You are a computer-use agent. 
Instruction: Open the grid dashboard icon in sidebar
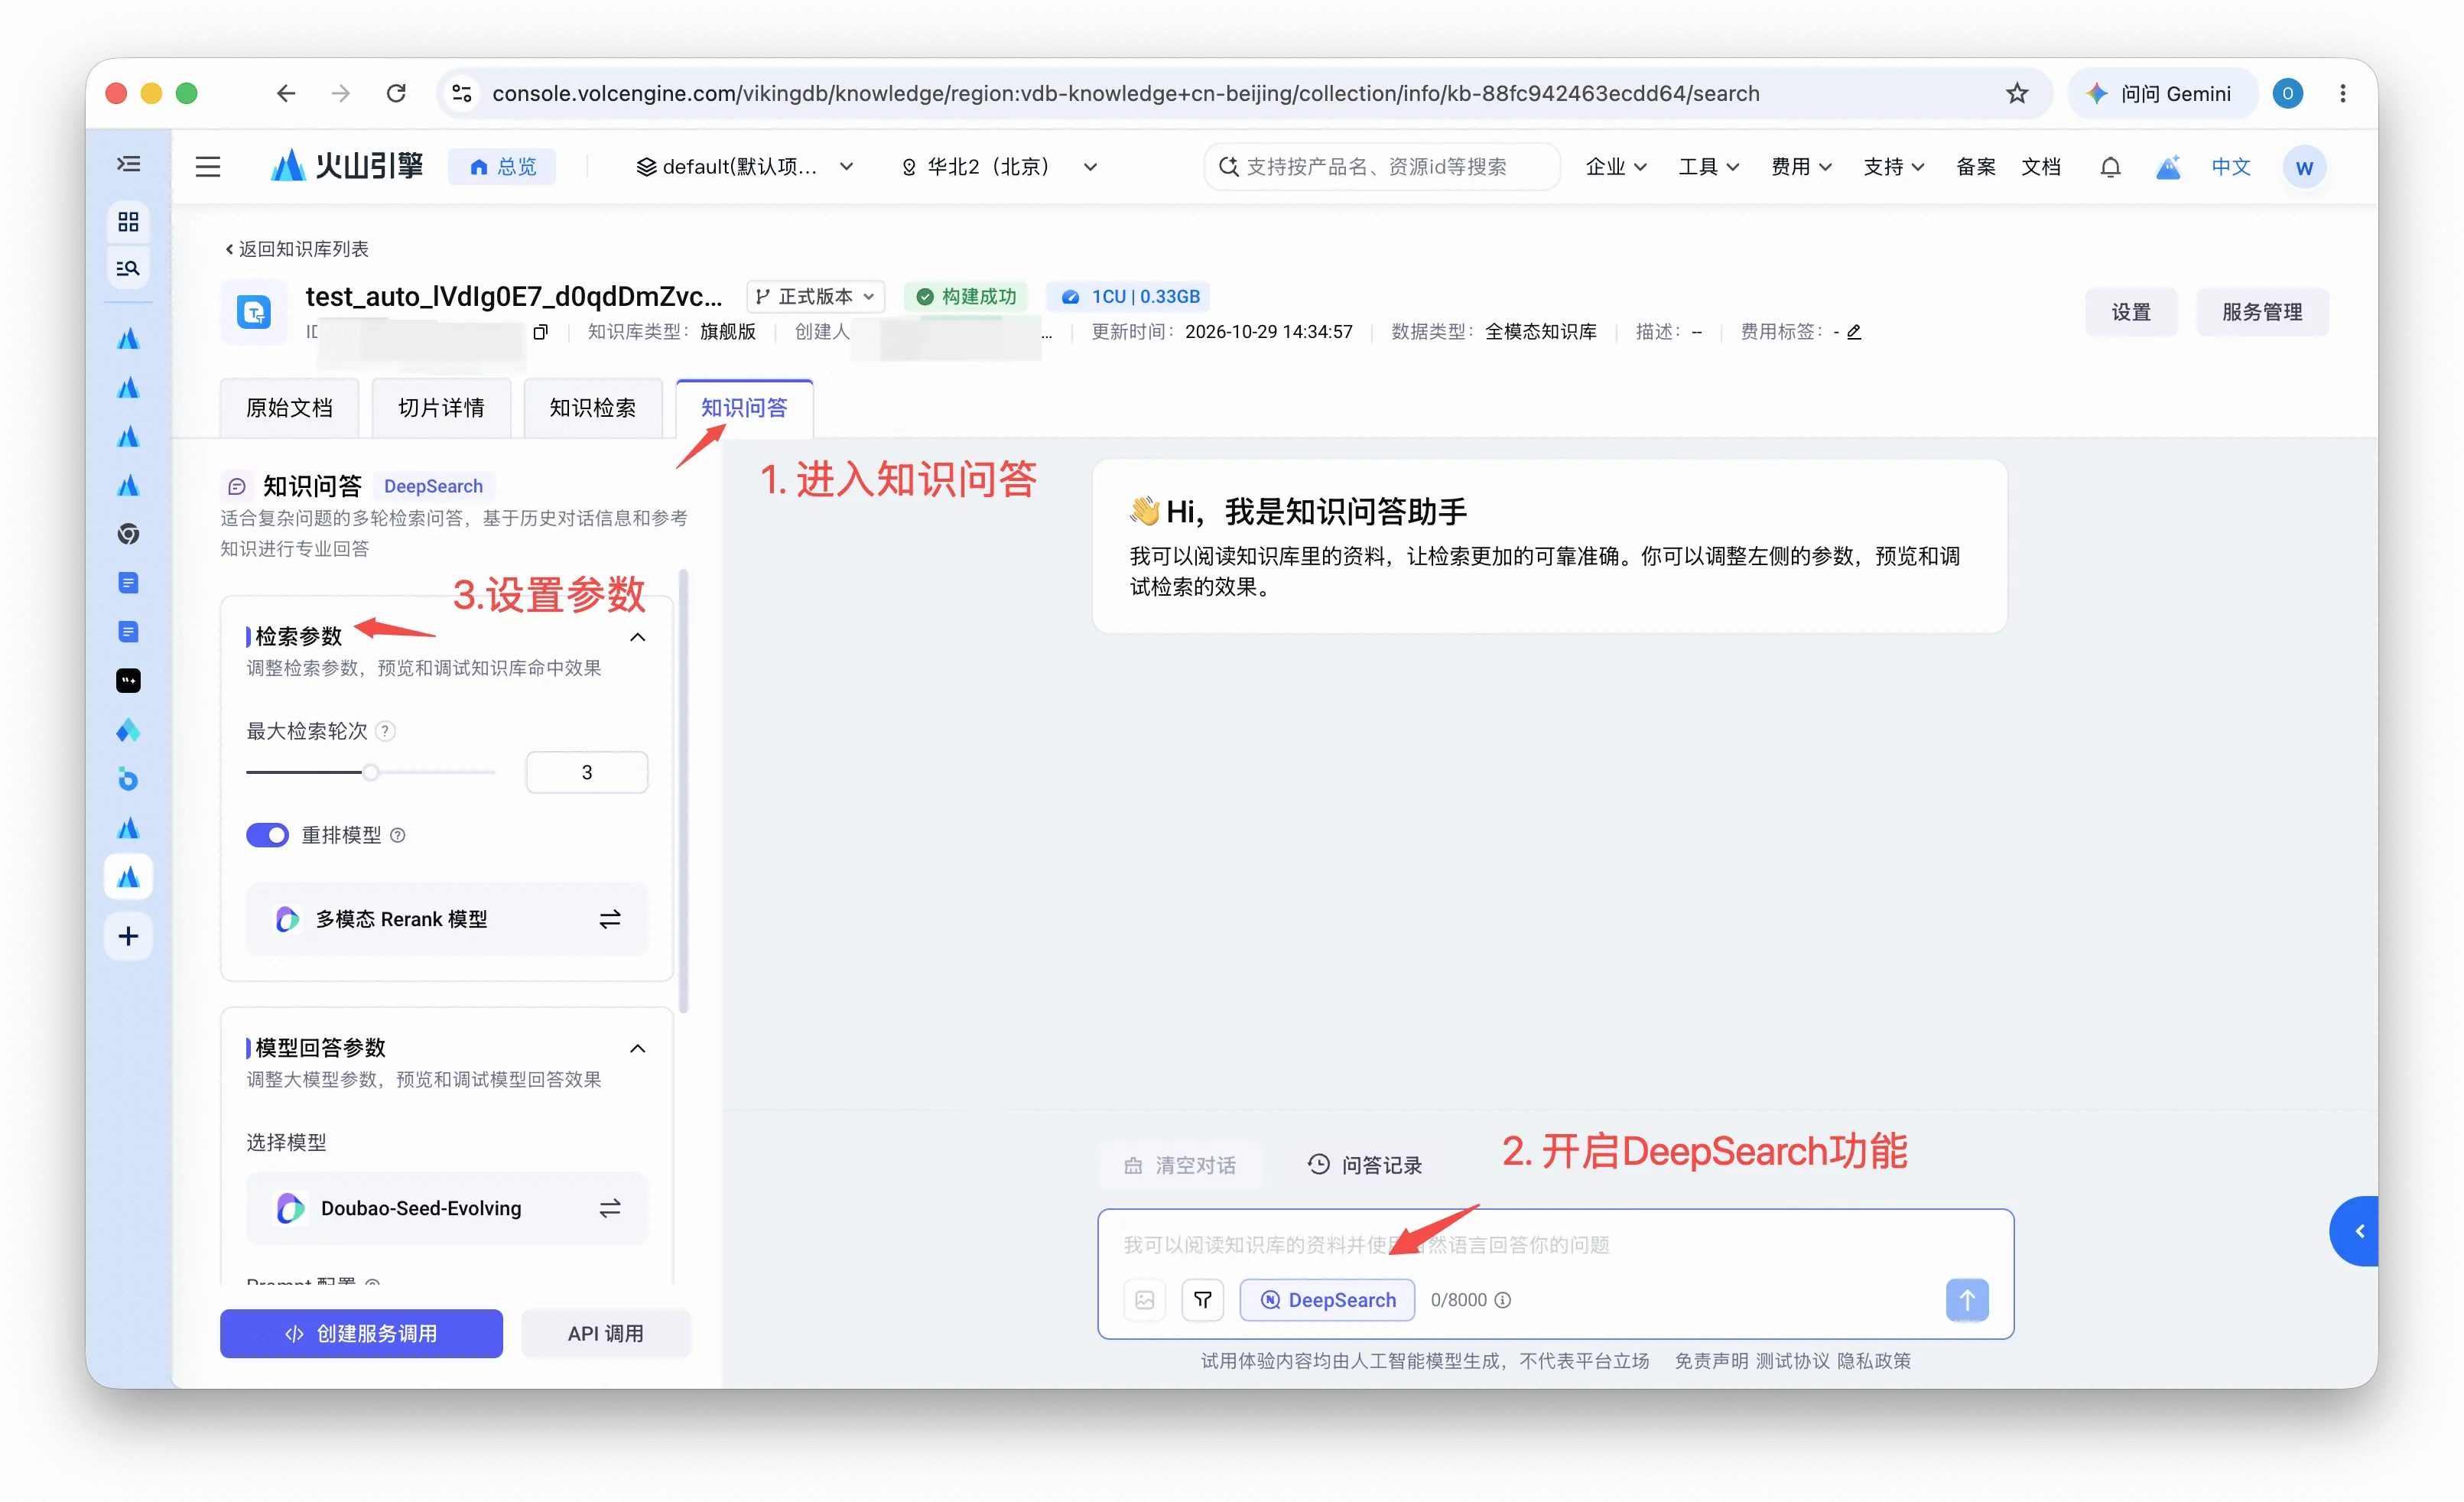128,221
